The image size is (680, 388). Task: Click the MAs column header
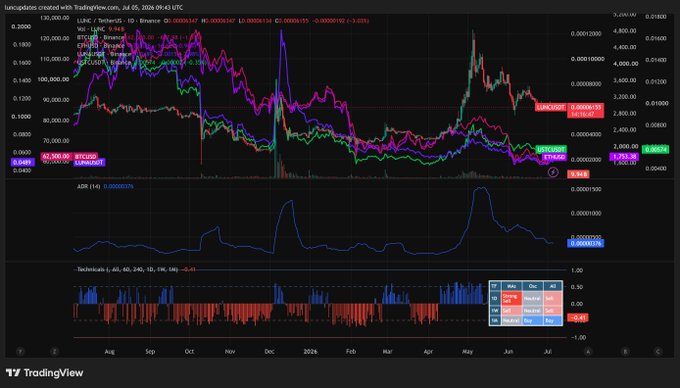click(511, 286)
